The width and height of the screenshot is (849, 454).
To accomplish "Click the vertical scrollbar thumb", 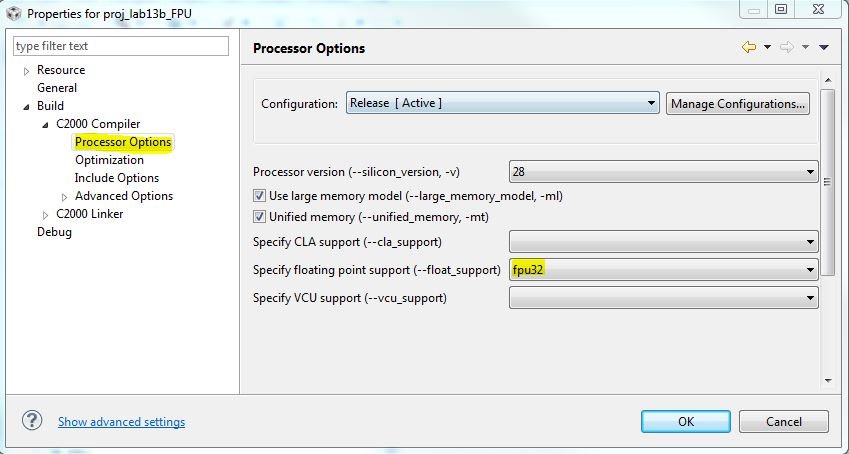I will pos(826,182).
